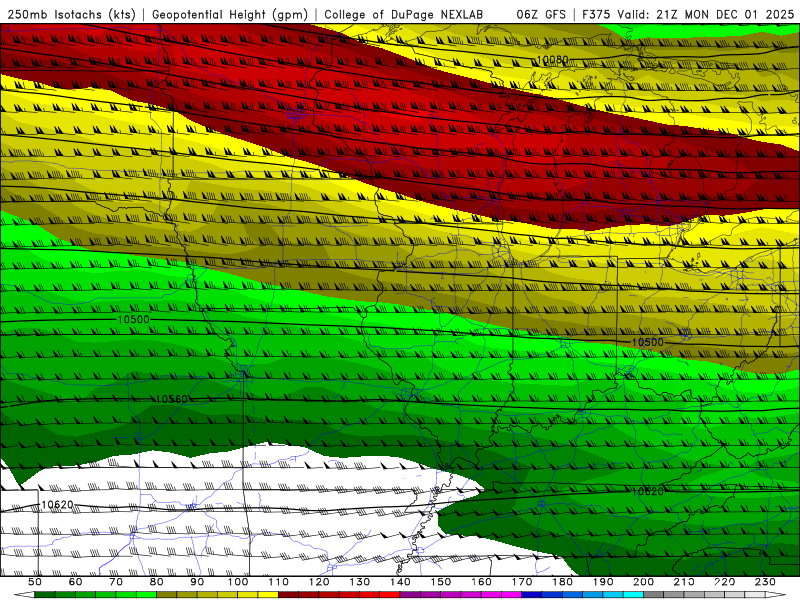Pick the dark blue swatch starting at 170
This screenshot has width=800, height=600.
tap(531, 594)
